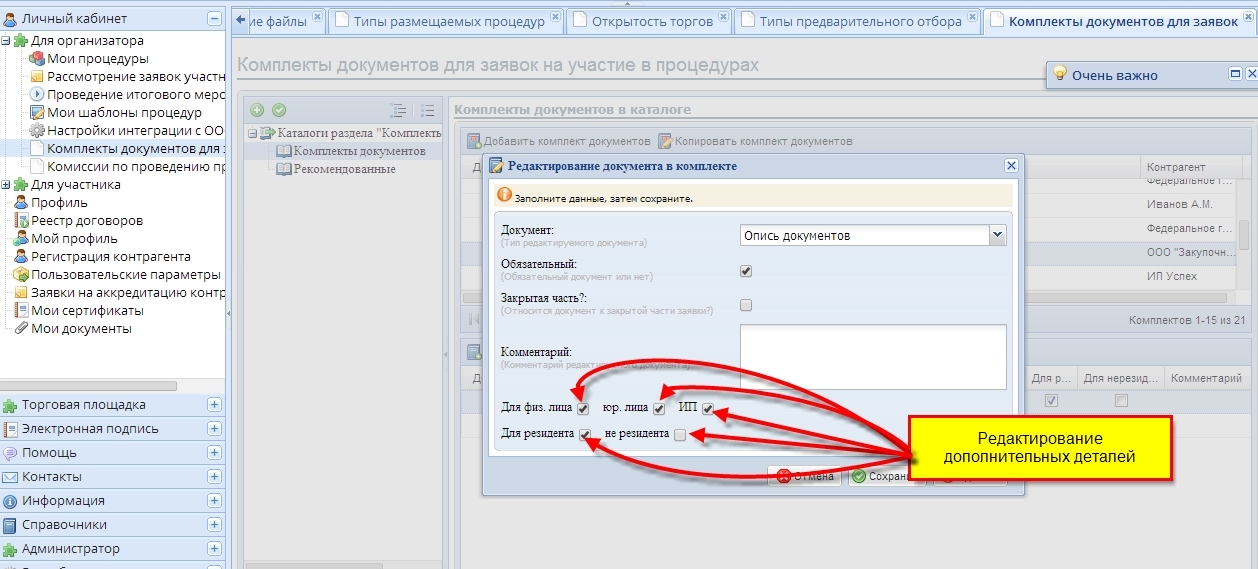Expand the 'Торговая площадка' sidebar section
The image size is (1258, 569).
(214, 405)
